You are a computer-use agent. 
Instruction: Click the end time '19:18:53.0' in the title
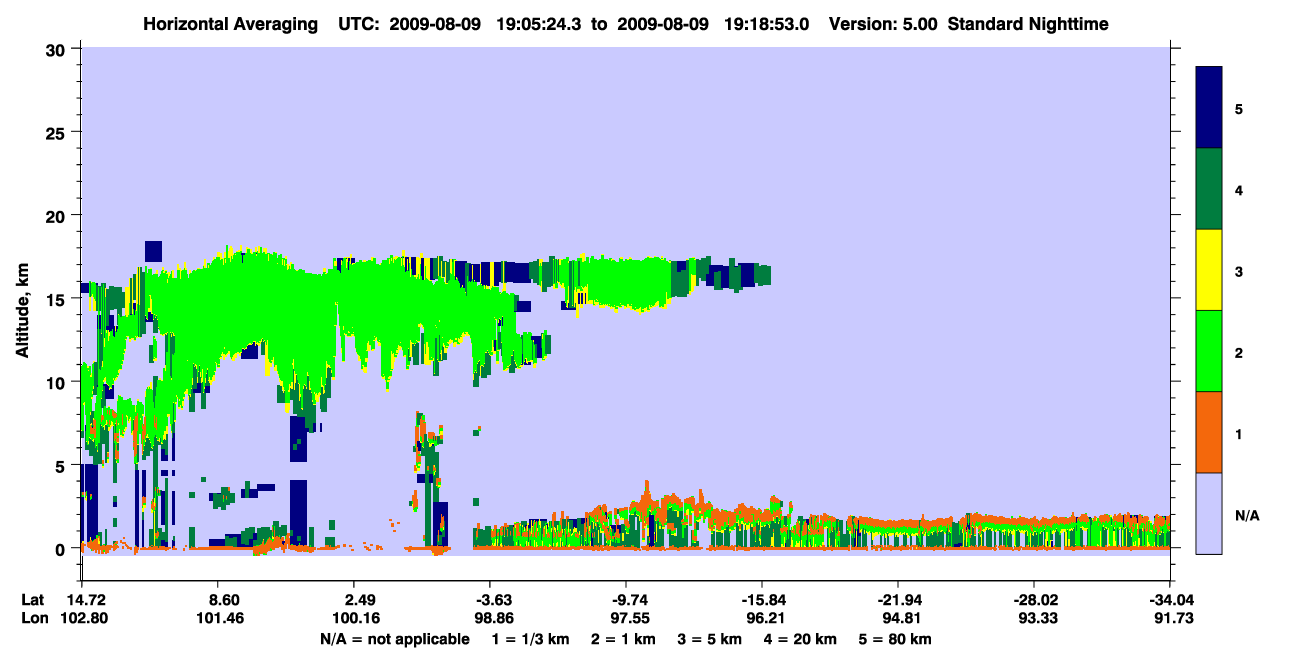point(769,24)
